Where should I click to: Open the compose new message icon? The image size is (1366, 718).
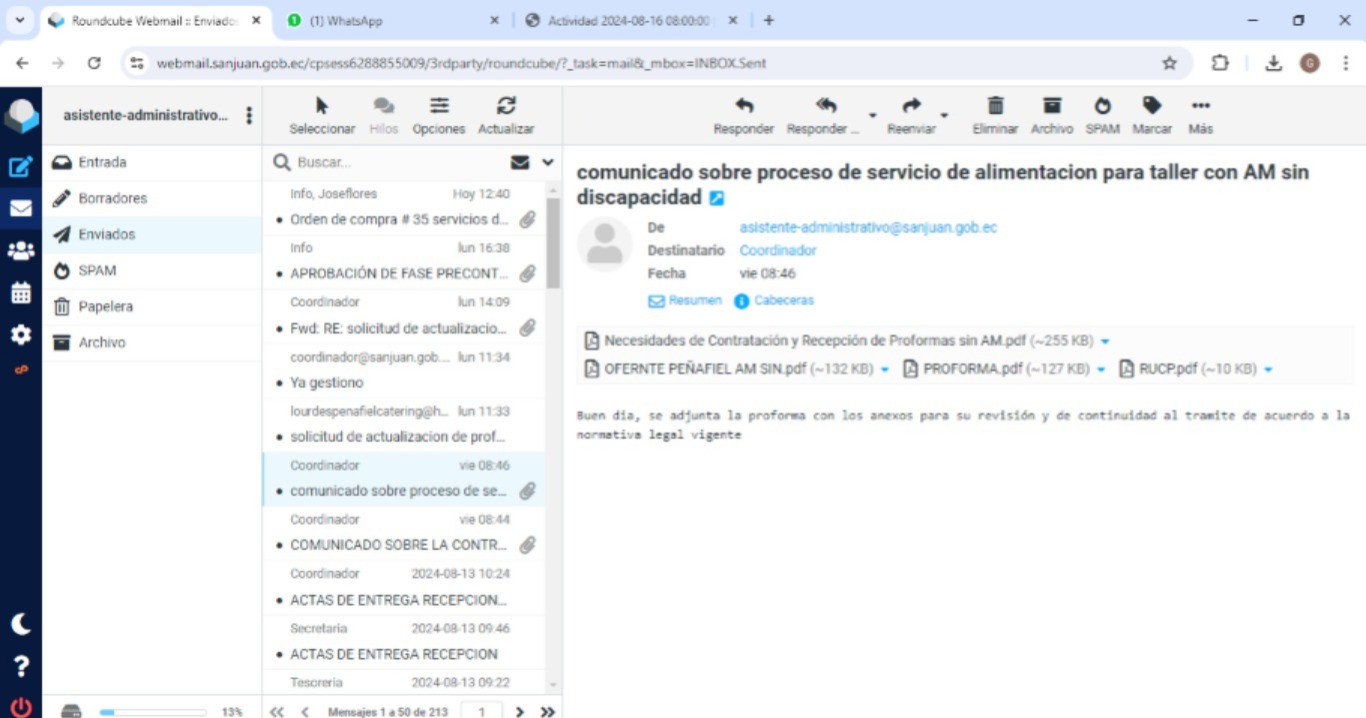pos(20,167)
